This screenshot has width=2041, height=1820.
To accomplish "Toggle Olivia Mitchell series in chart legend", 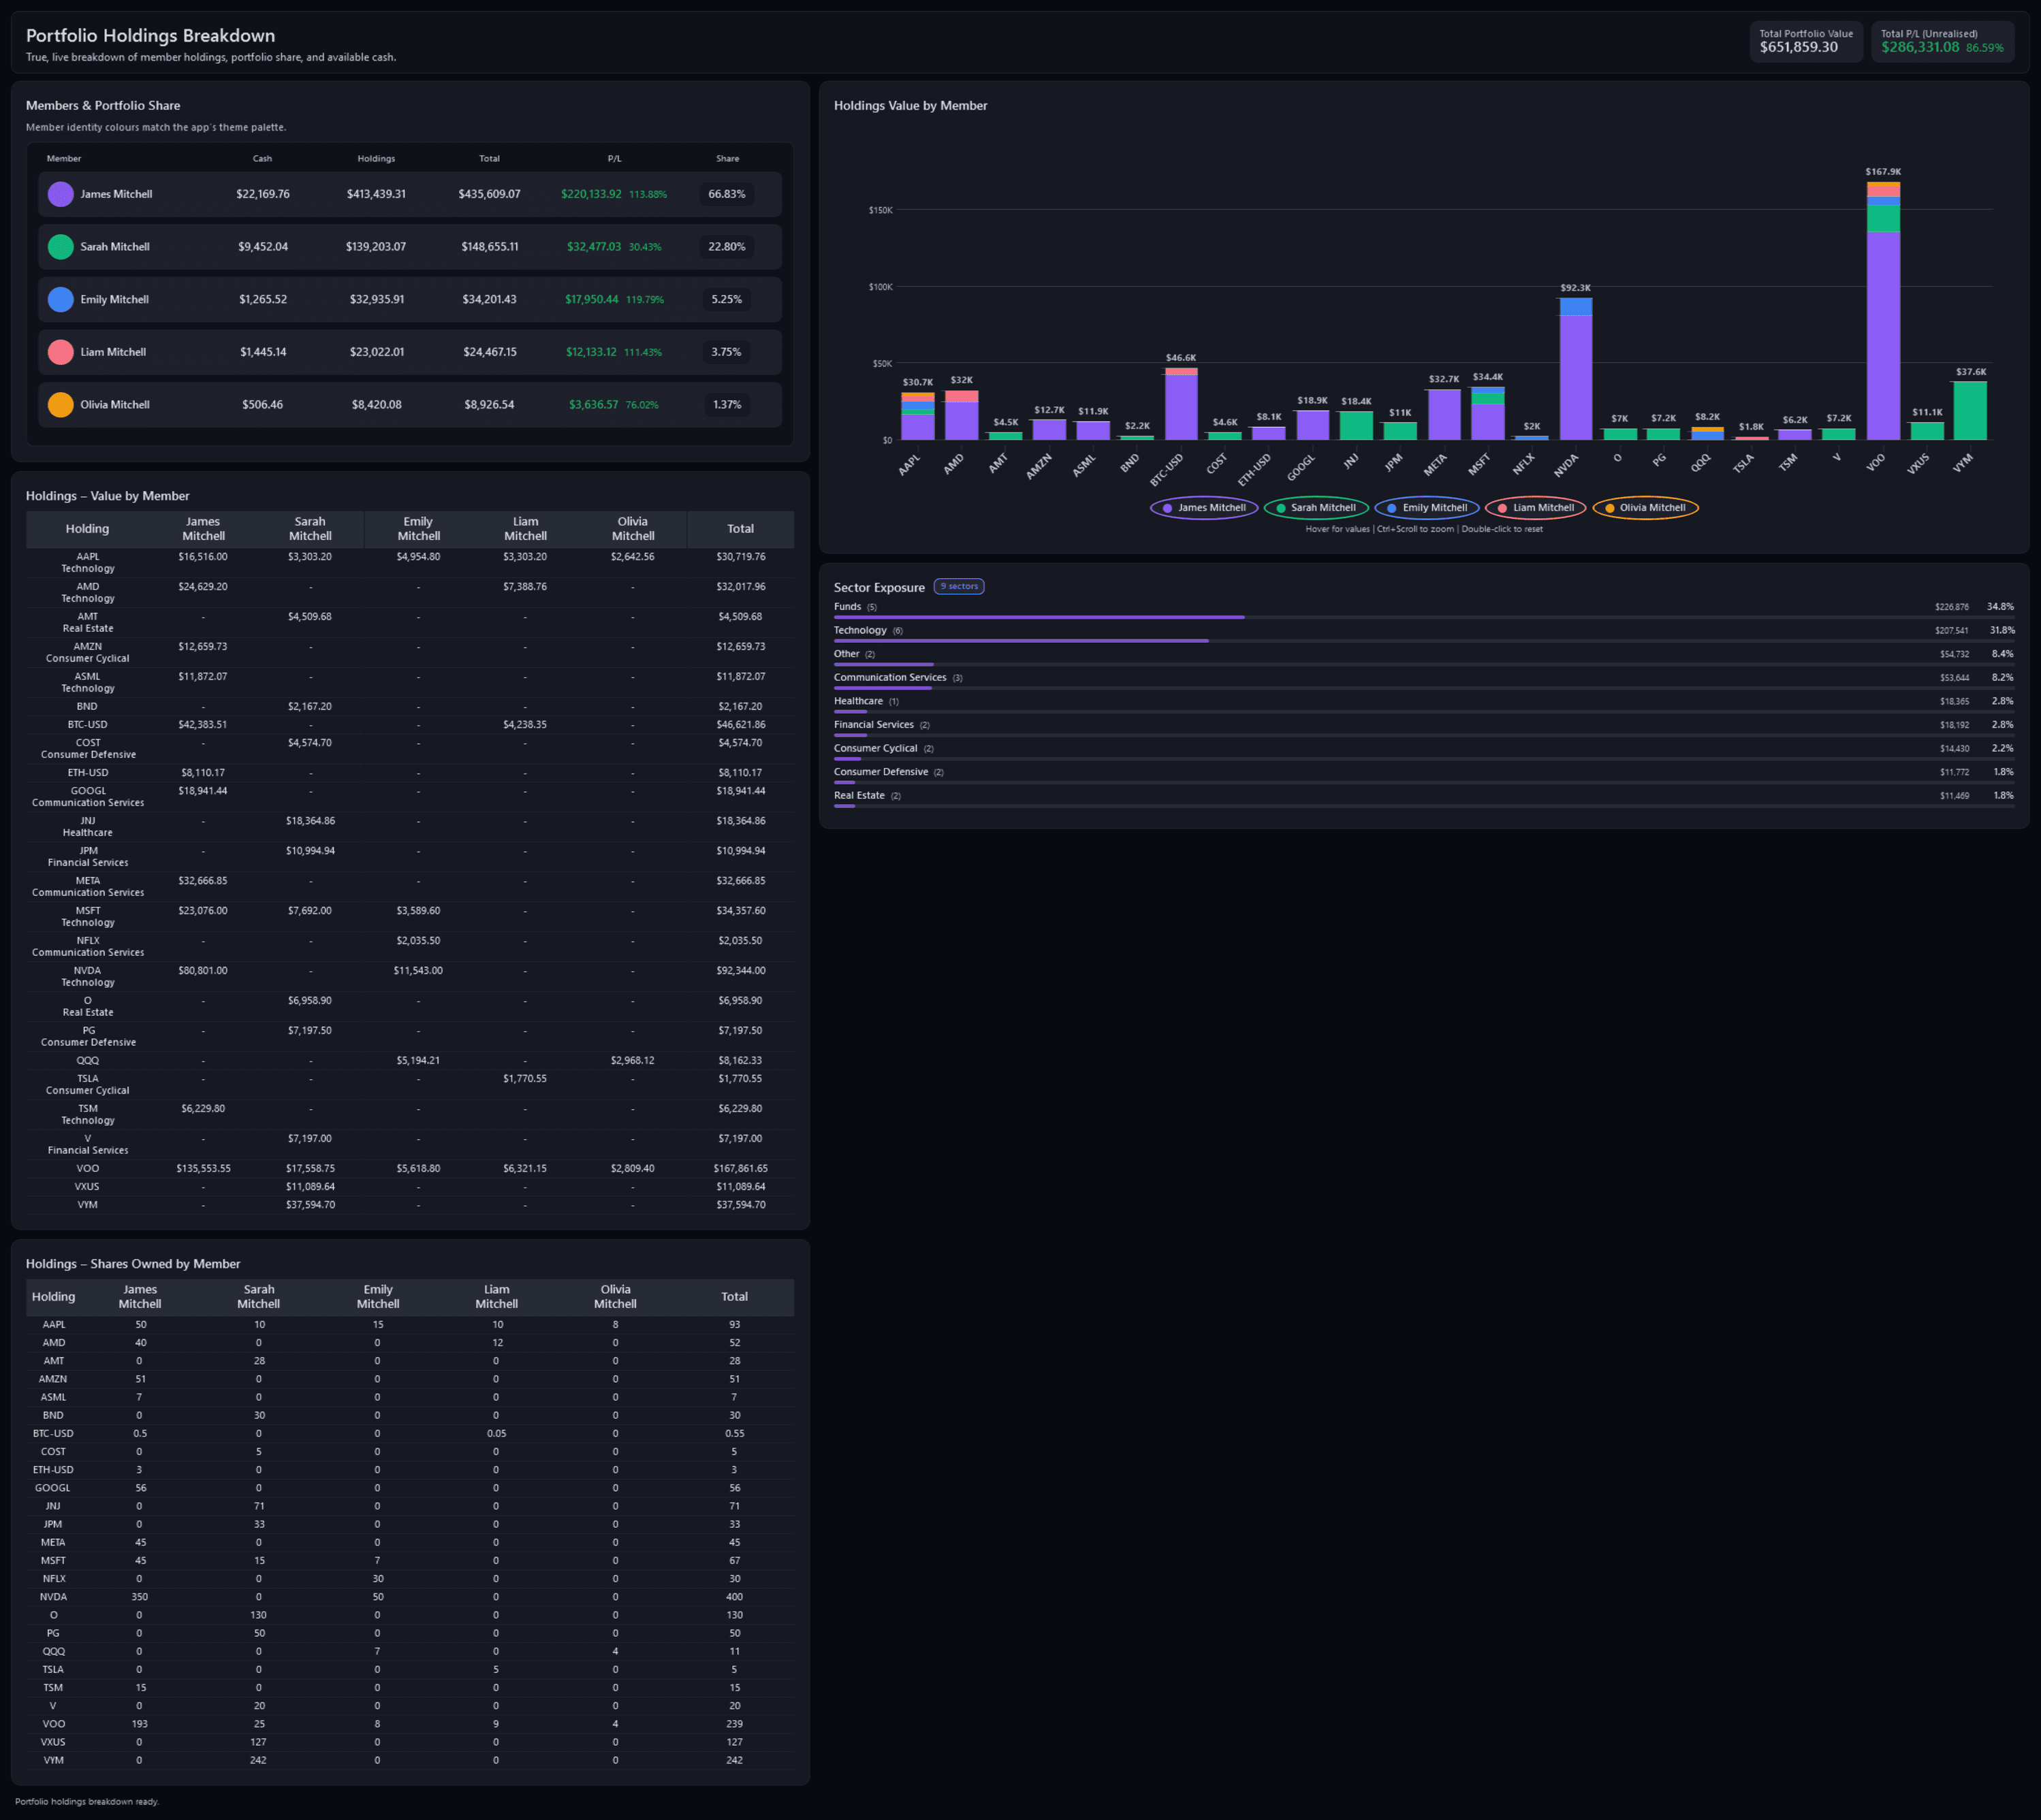I will [1645, 508].
